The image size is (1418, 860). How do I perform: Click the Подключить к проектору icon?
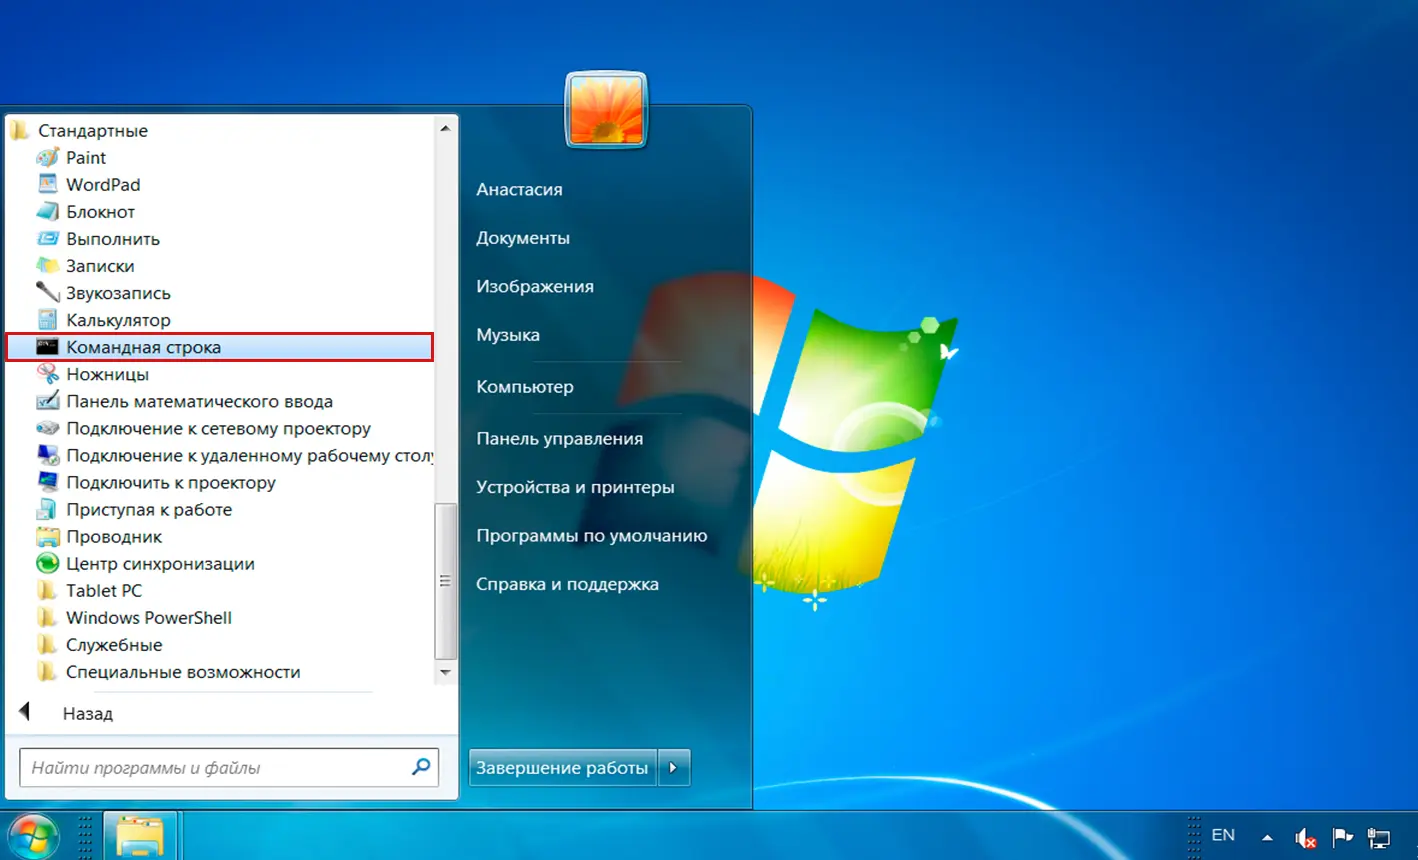click(48, 482)
